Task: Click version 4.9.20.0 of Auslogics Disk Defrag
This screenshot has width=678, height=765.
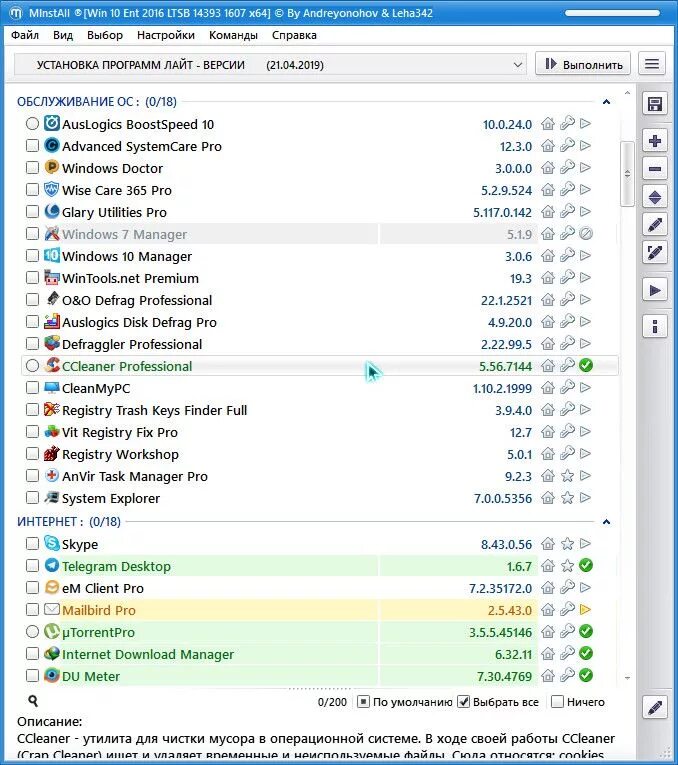Action: click(510, 322)
